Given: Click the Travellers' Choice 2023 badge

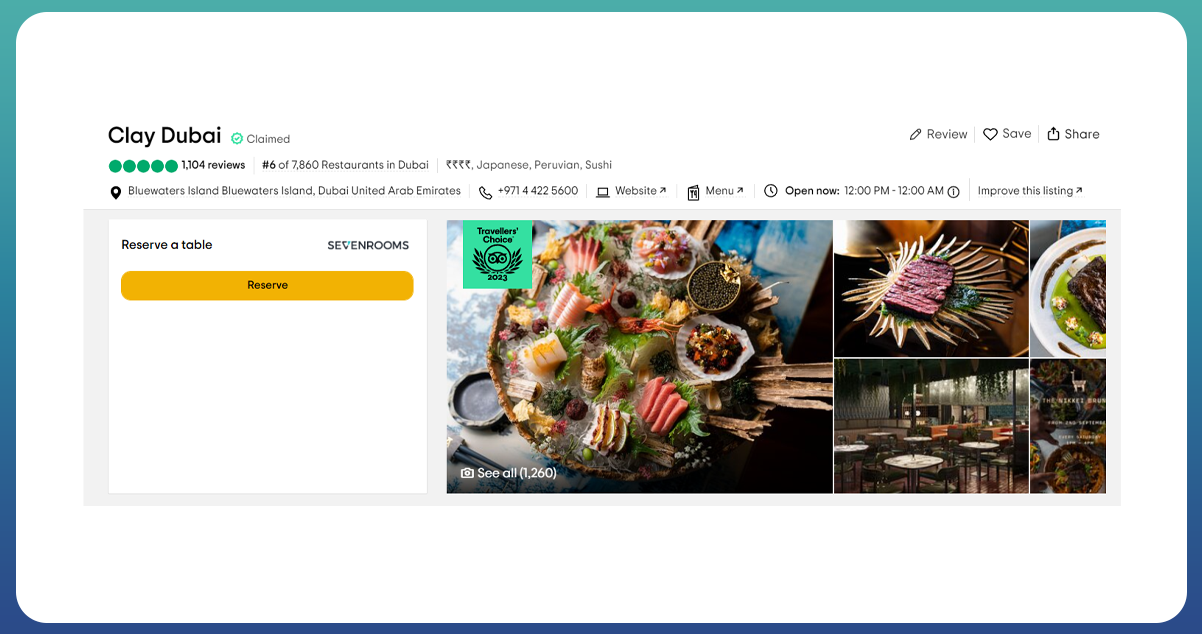Looking at the screenshot, I should (497, 254).
